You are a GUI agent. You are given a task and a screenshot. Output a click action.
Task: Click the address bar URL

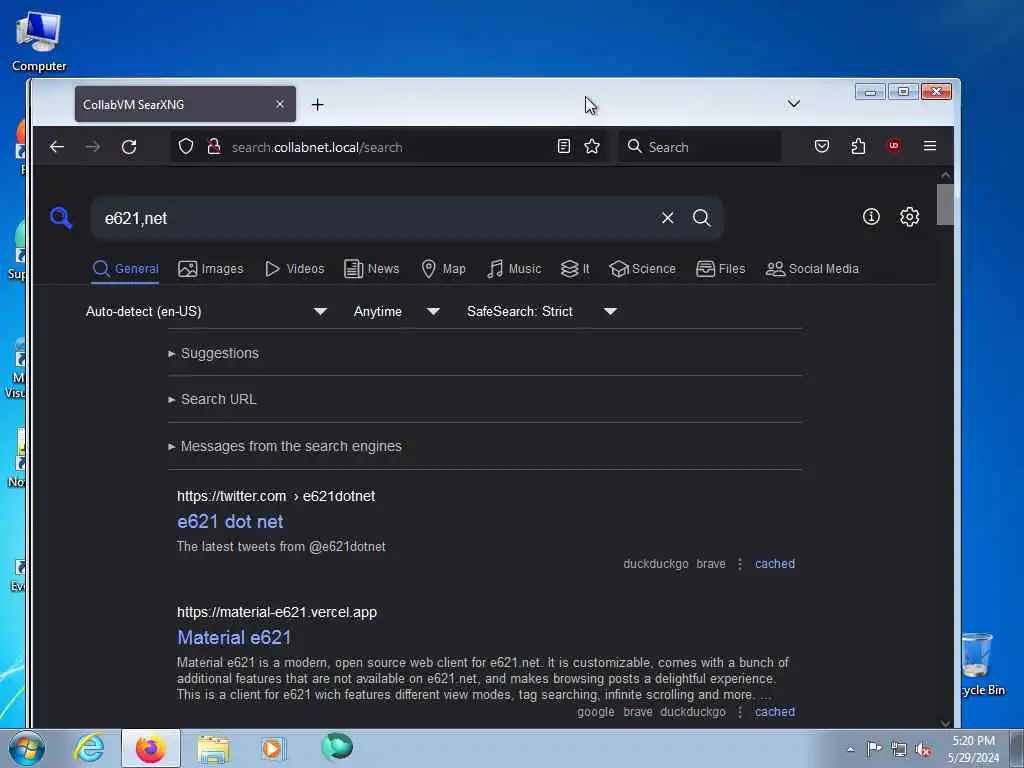[x=317, y=147]
